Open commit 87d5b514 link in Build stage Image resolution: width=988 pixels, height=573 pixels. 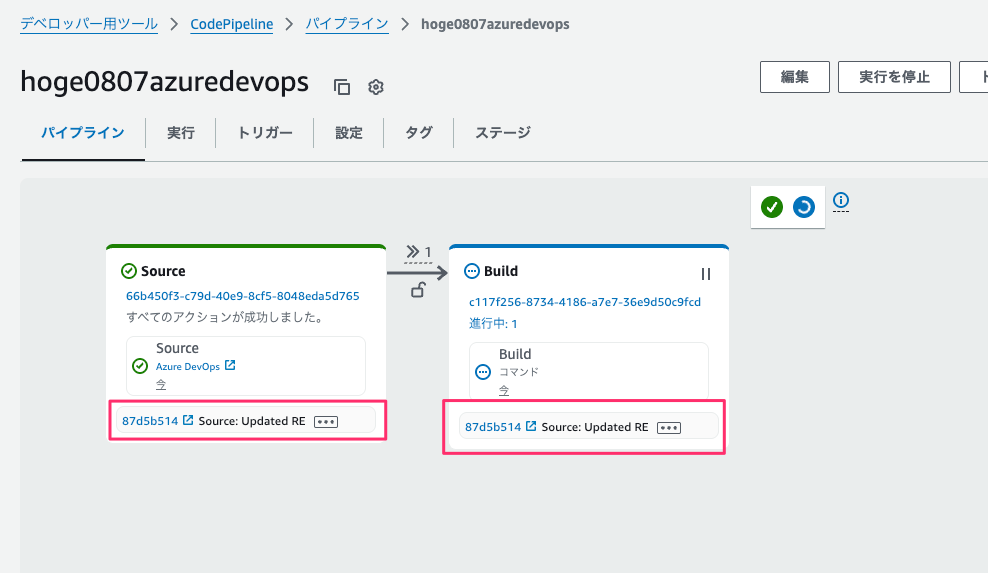(493, 427)
